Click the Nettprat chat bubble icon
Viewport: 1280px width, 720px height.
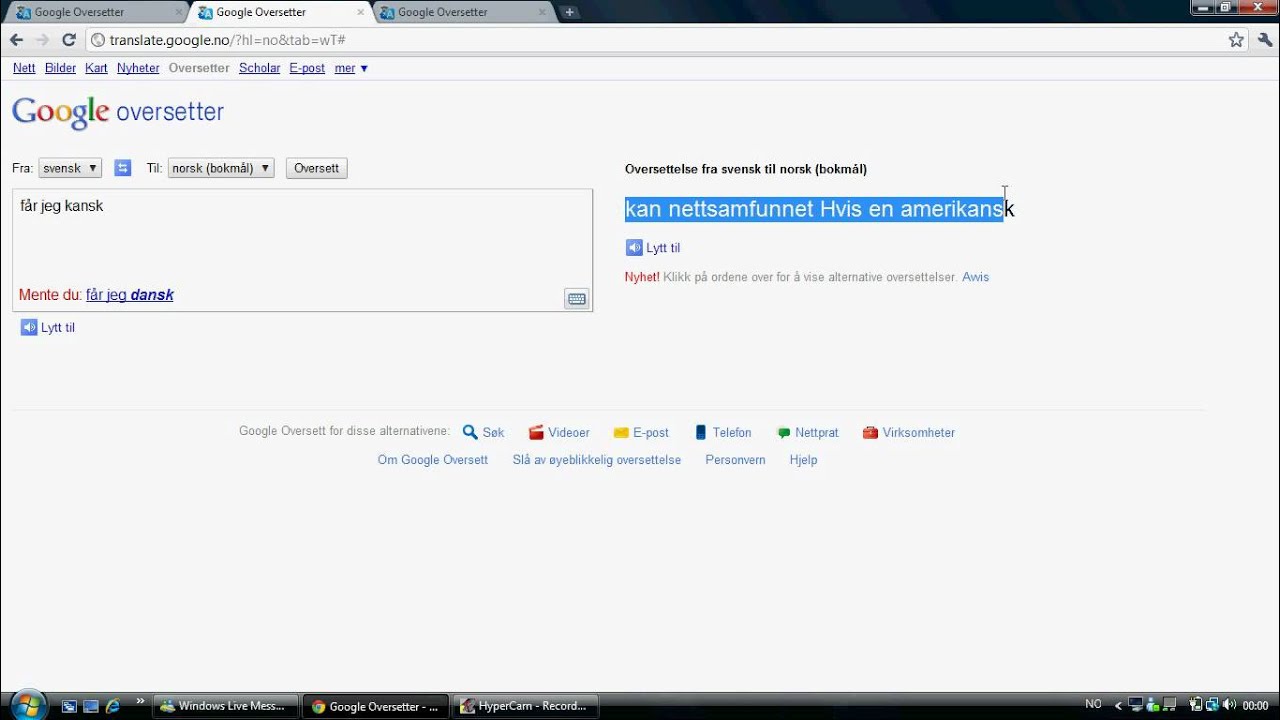784,433
